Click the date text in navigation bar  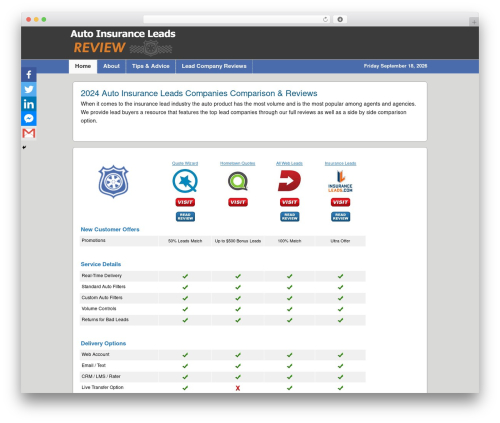tap(395, 66)
